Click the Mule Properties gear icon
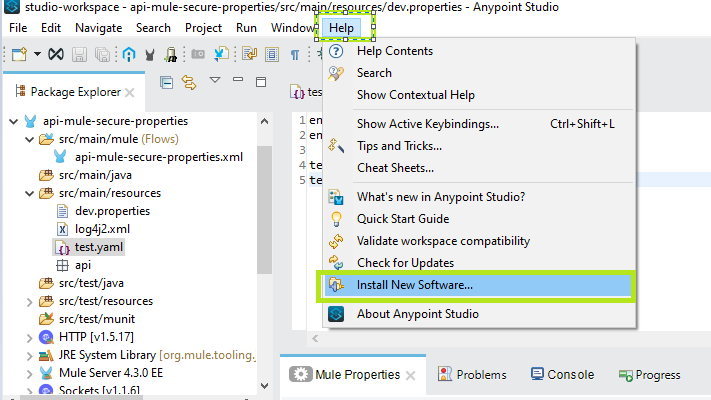711x400 pixels. coord(300,375)
